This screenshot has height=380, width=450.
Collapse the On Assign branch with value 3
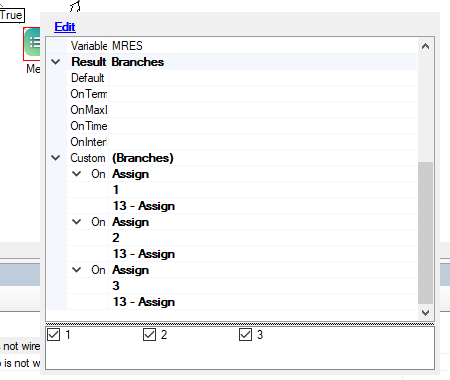(x=77, y=270)
